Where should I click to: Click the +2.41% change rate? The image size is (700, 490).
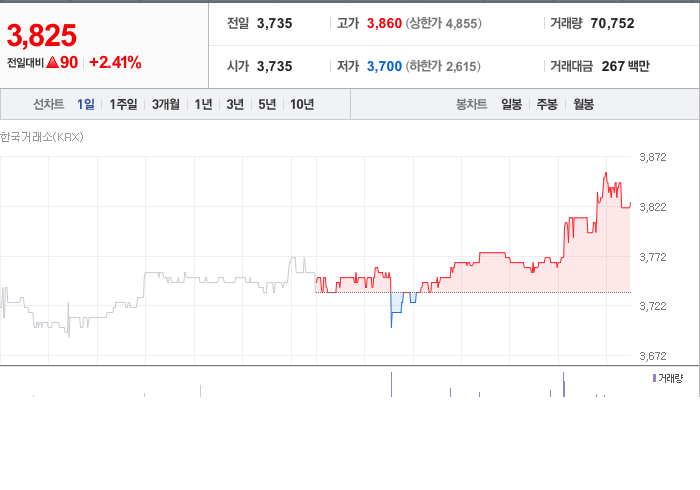click(x=115, y=62)
